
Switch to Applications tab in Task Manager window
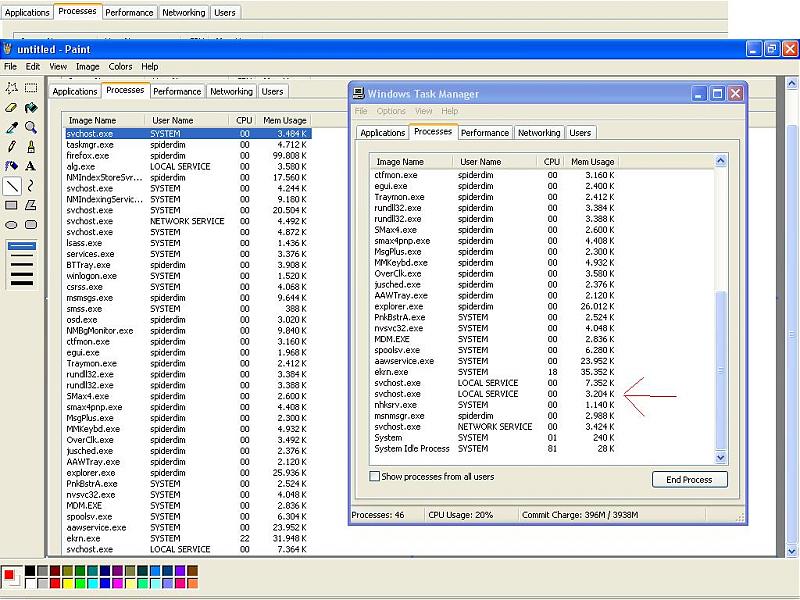coord(383,133)
